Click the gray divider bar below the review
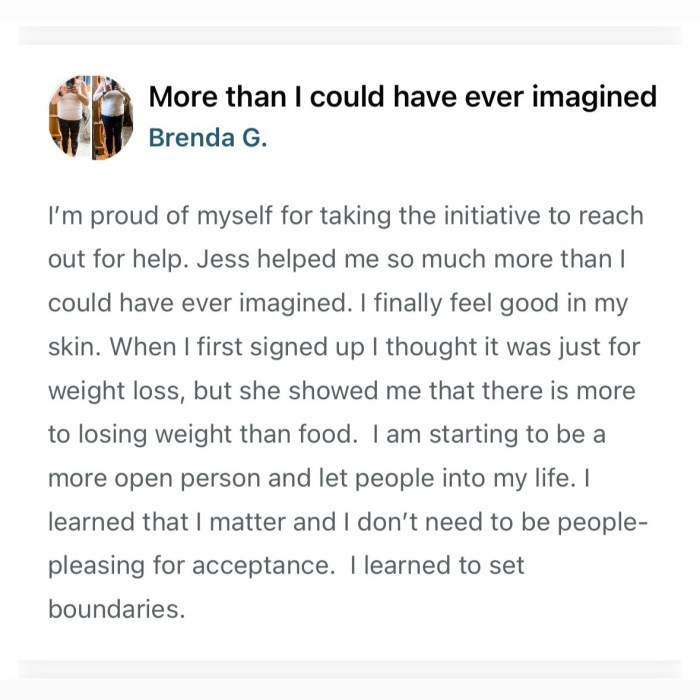The width and height of the screenshot is (700, 700). click(350, 668)
